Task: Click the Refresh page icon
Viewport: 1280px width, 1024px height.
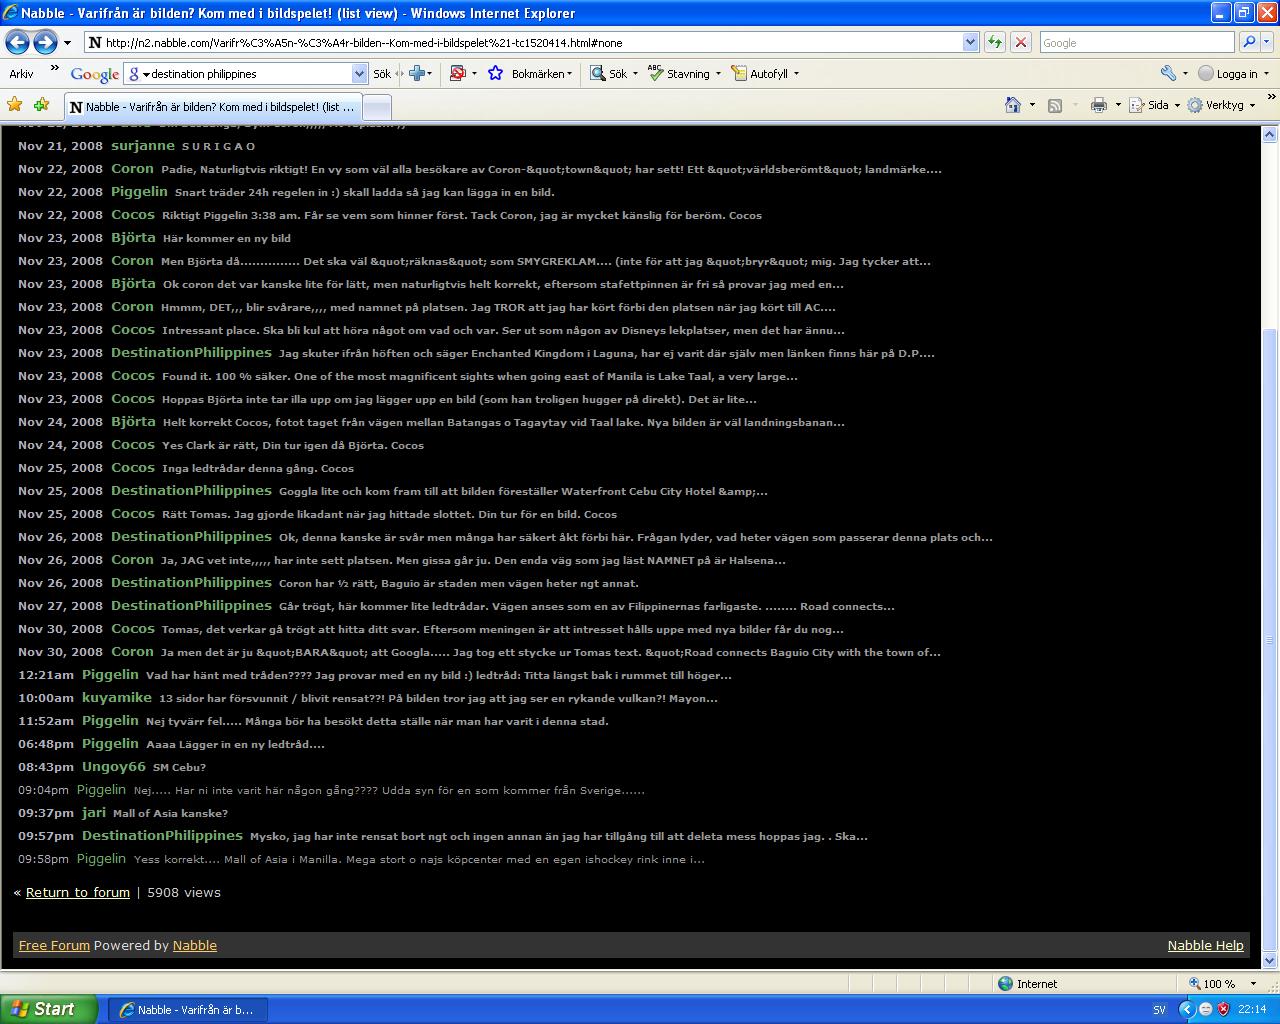Action: coord(994,42)
